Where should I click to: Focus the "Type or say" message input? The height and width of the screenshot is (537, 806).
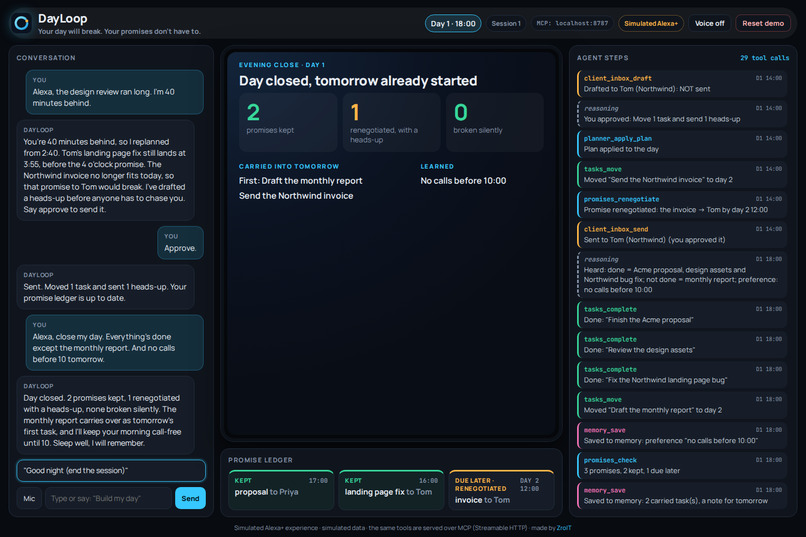[108, 498]
